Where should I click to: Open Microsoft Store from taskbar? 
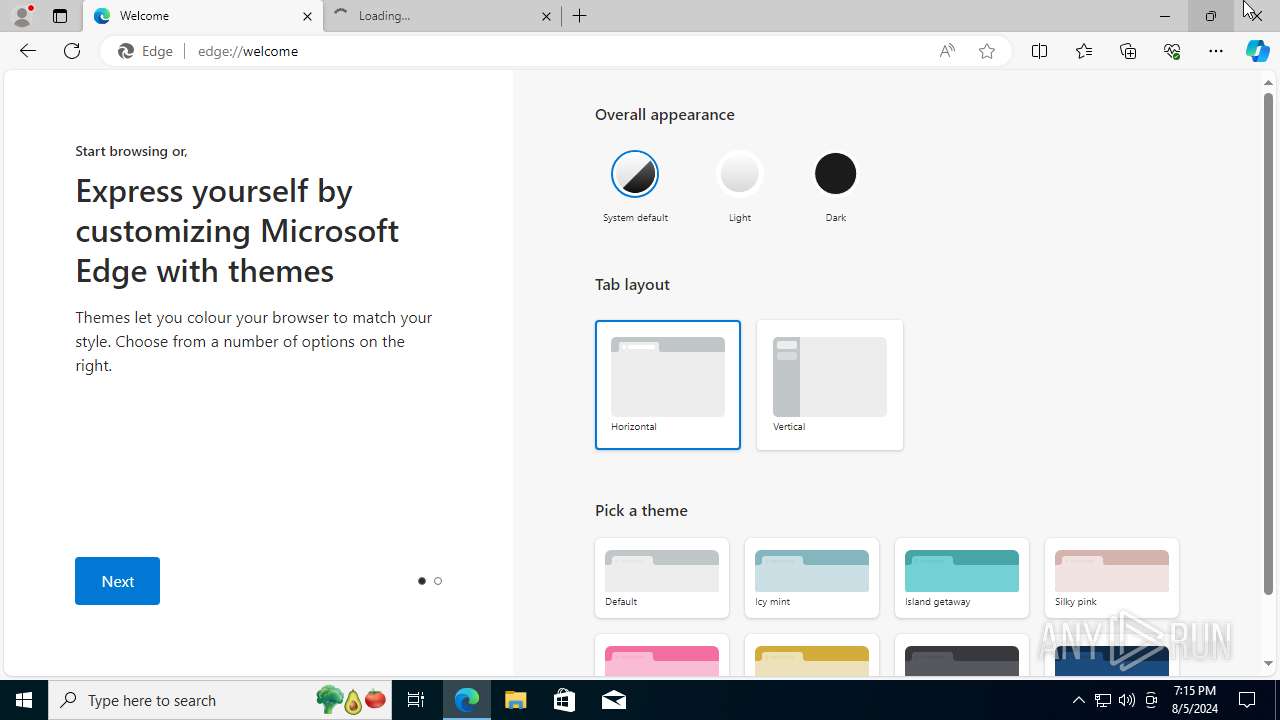[565, 700]
